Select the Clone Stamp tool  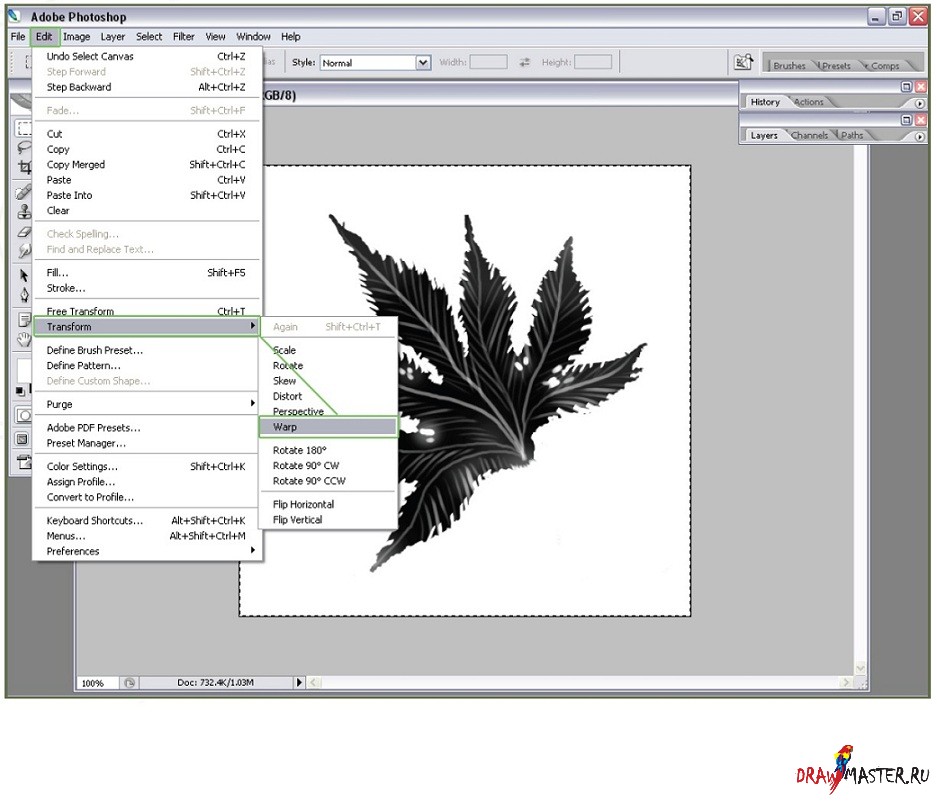coord(23,212)
